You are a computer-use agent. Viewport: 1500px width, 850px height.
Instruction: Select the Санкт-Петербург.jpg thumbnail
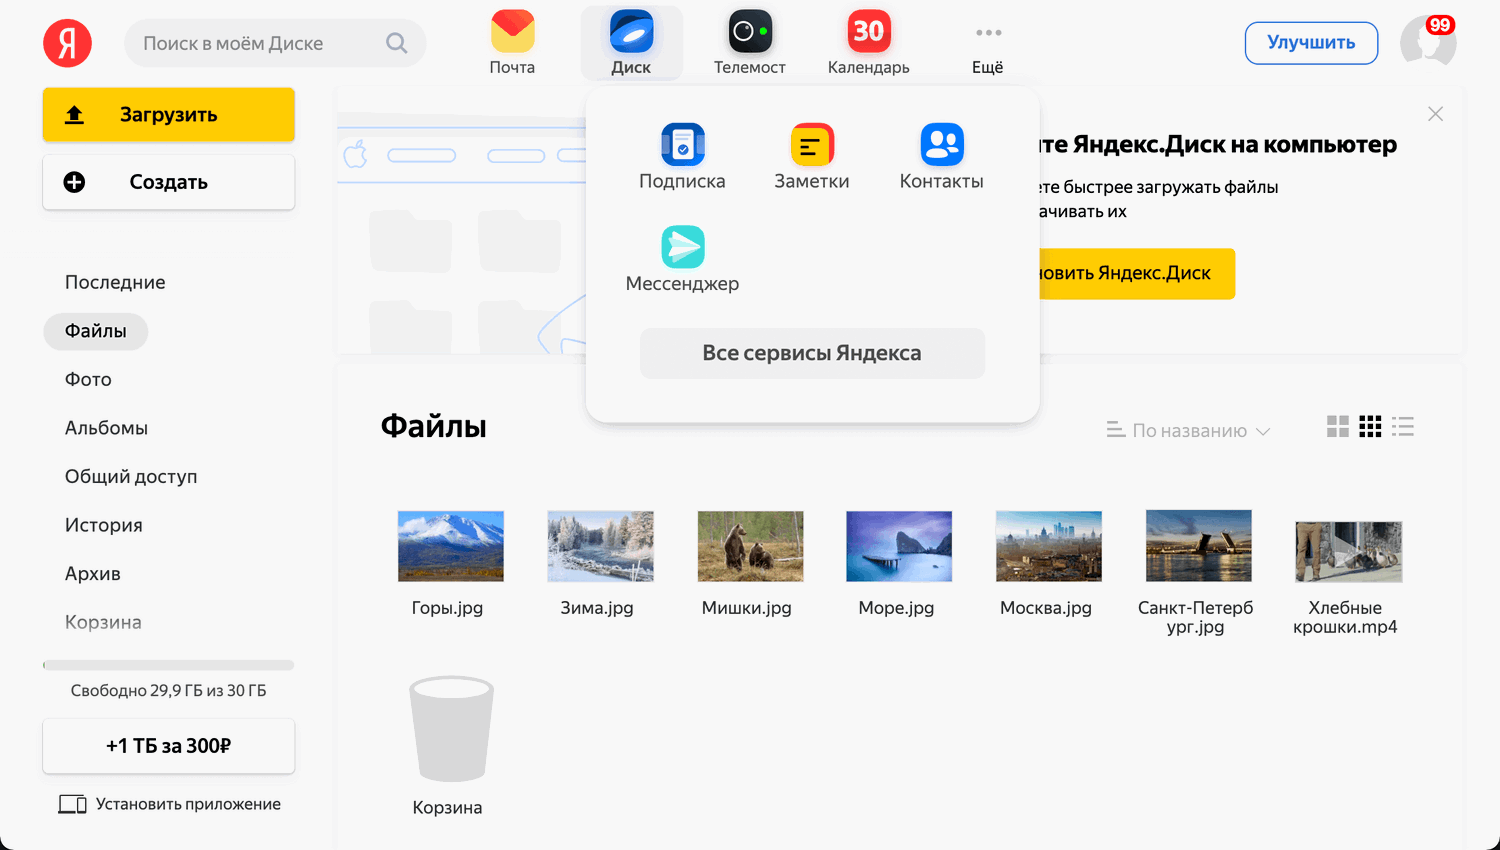click(x=1198, y=546)
